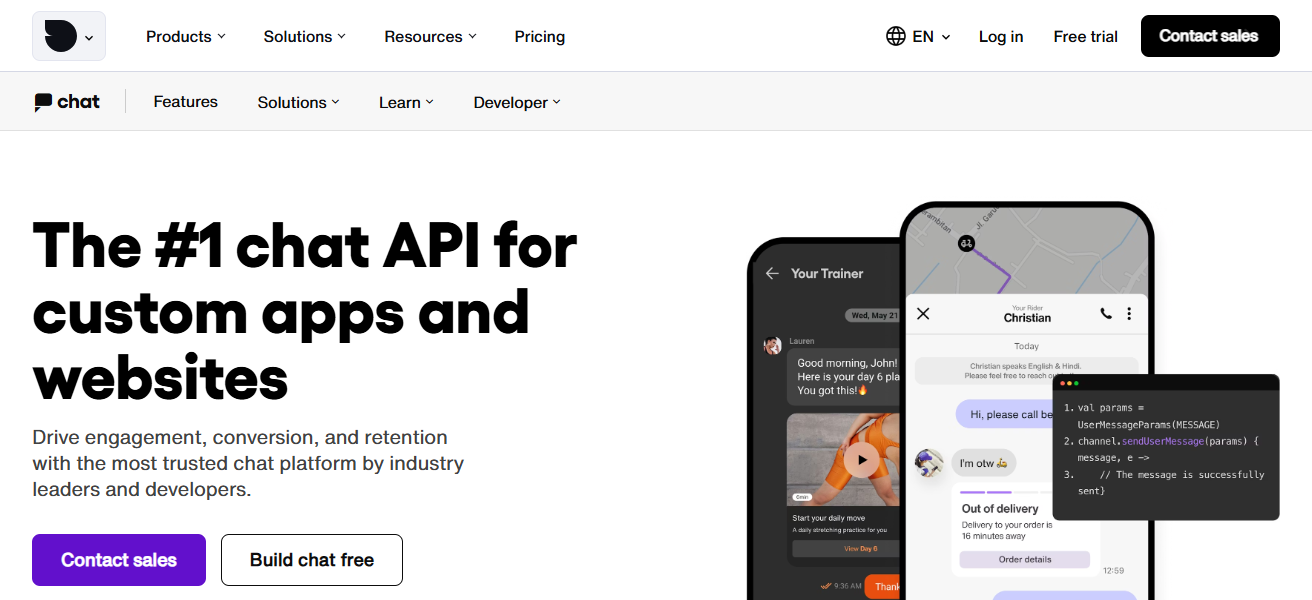The image size is (1312, 600).
Task: Open the Resources dropdown
Action: (430, 37)
